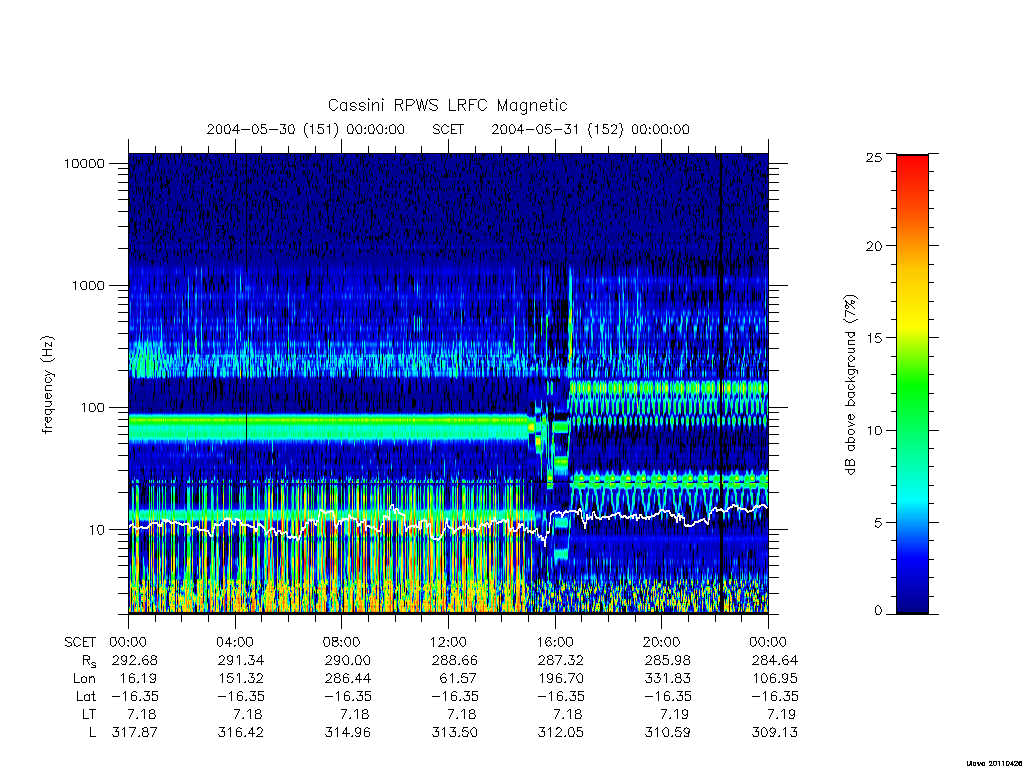
Task: Click the 5 label on the color scale
Action: click(878, 522)
